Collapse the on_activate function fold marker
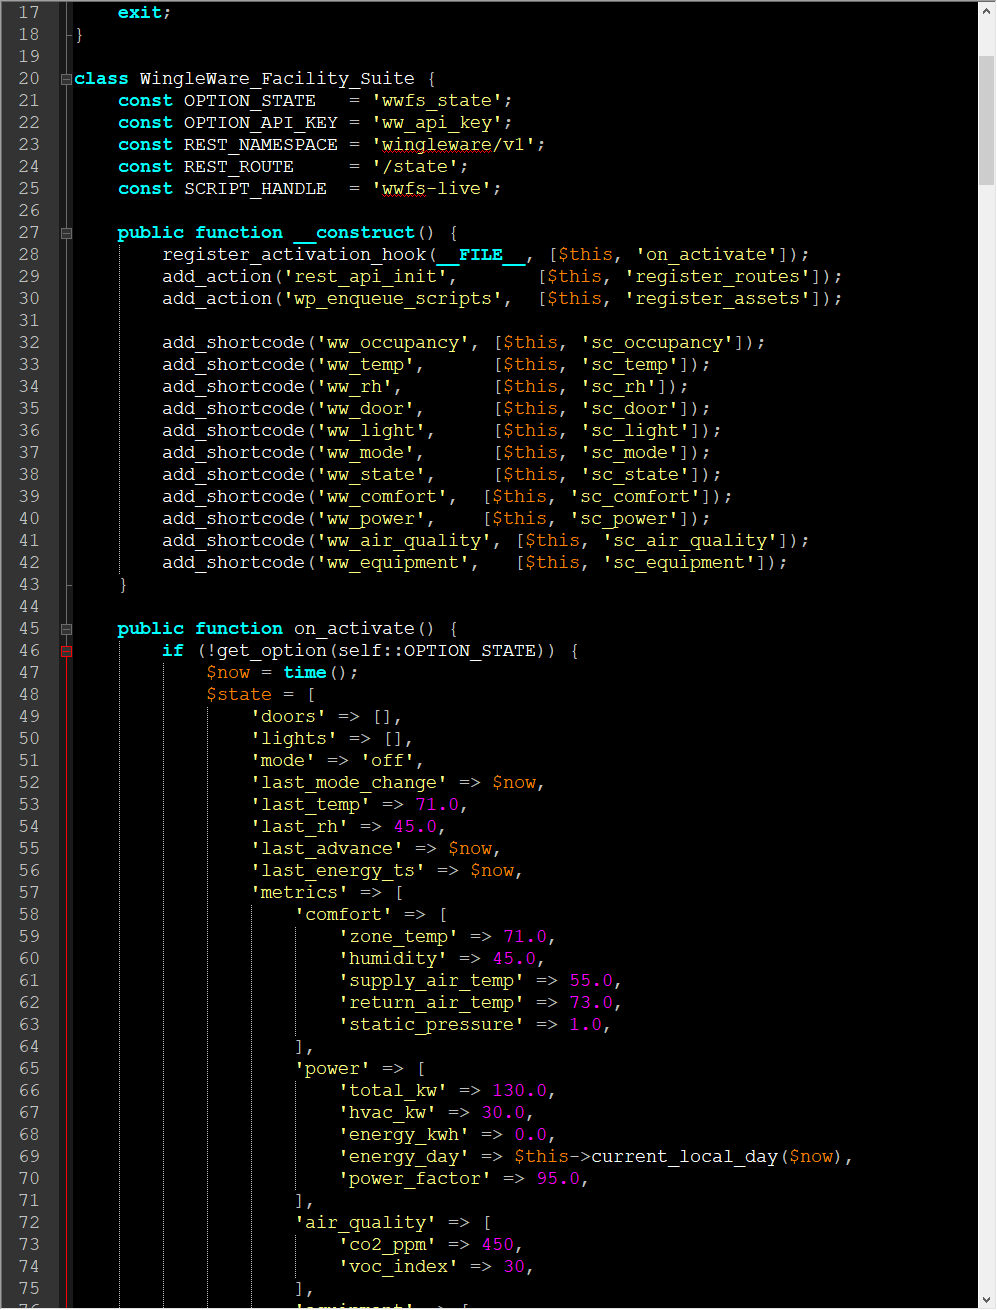This screenshot has width=997, height=1310. (66, 629)
